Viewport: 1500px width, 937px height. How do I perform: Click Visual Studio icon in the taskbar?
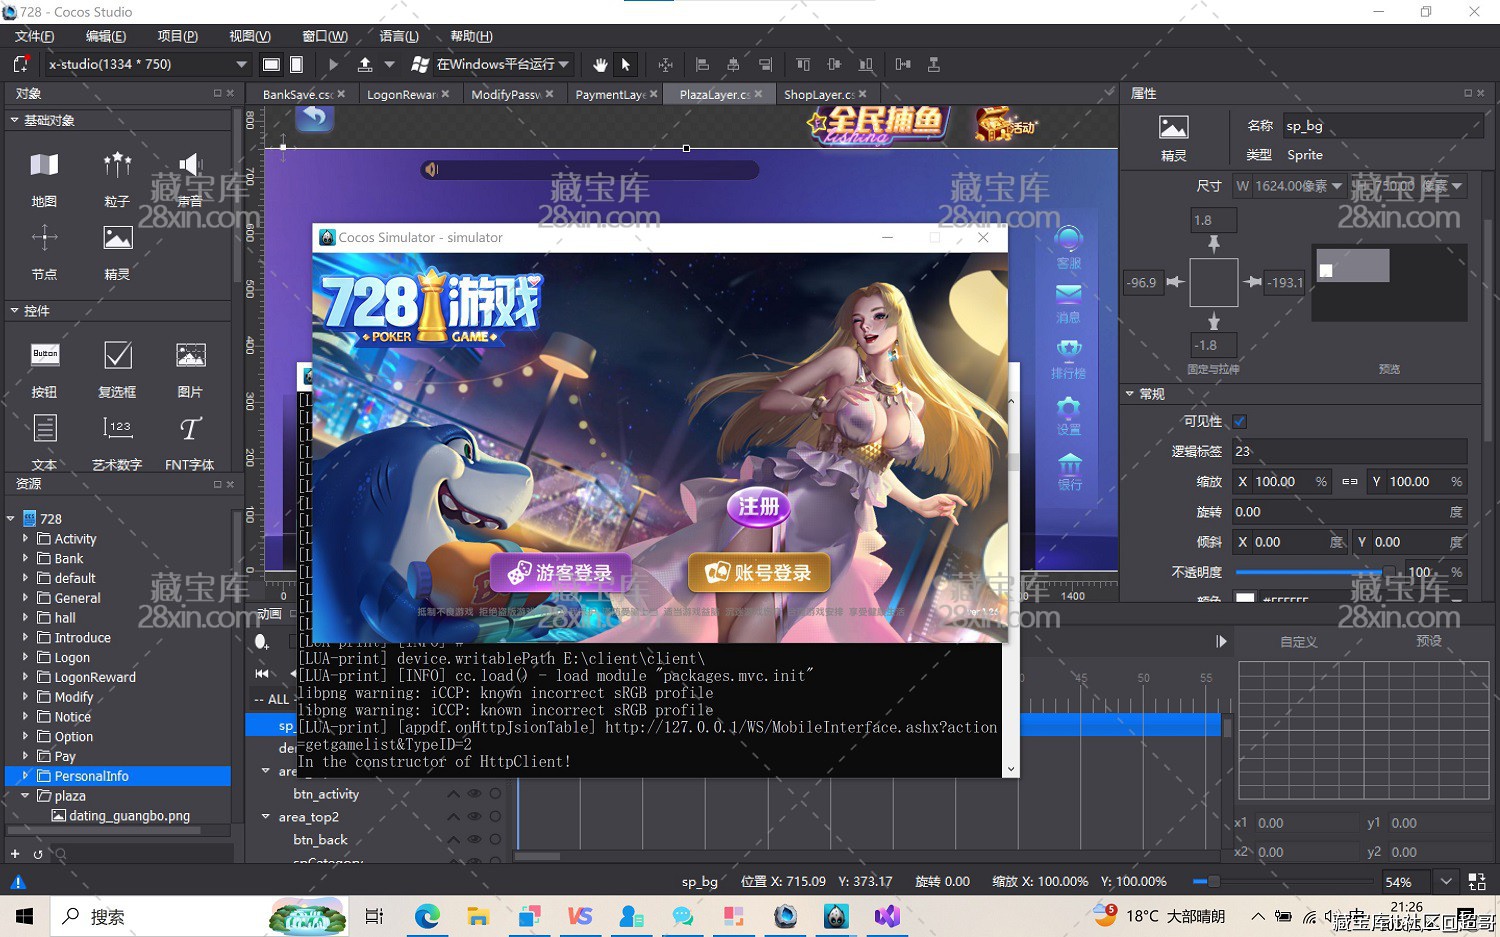(887, 916)
